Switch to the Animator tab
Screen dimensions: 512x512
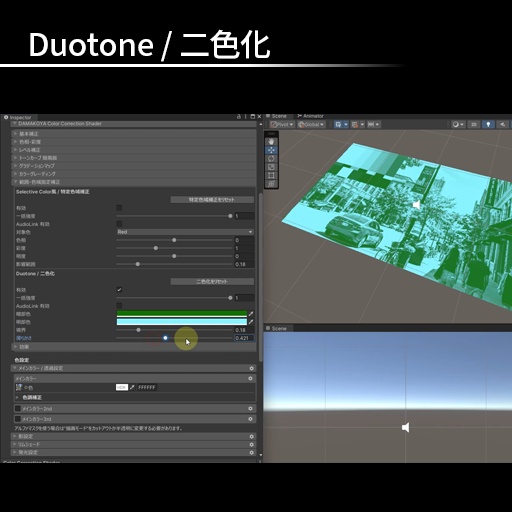(310, 116)
